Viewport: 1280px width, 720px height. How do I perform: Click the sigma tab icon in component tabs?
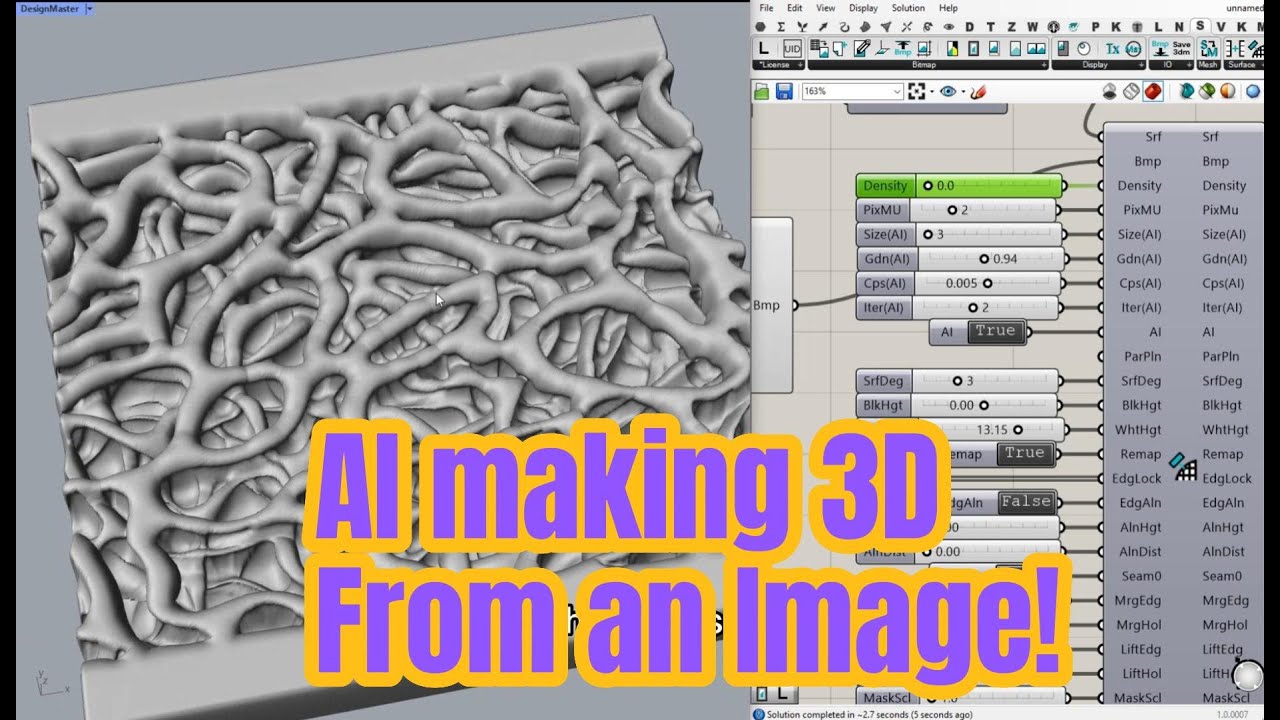coord(780,27)
